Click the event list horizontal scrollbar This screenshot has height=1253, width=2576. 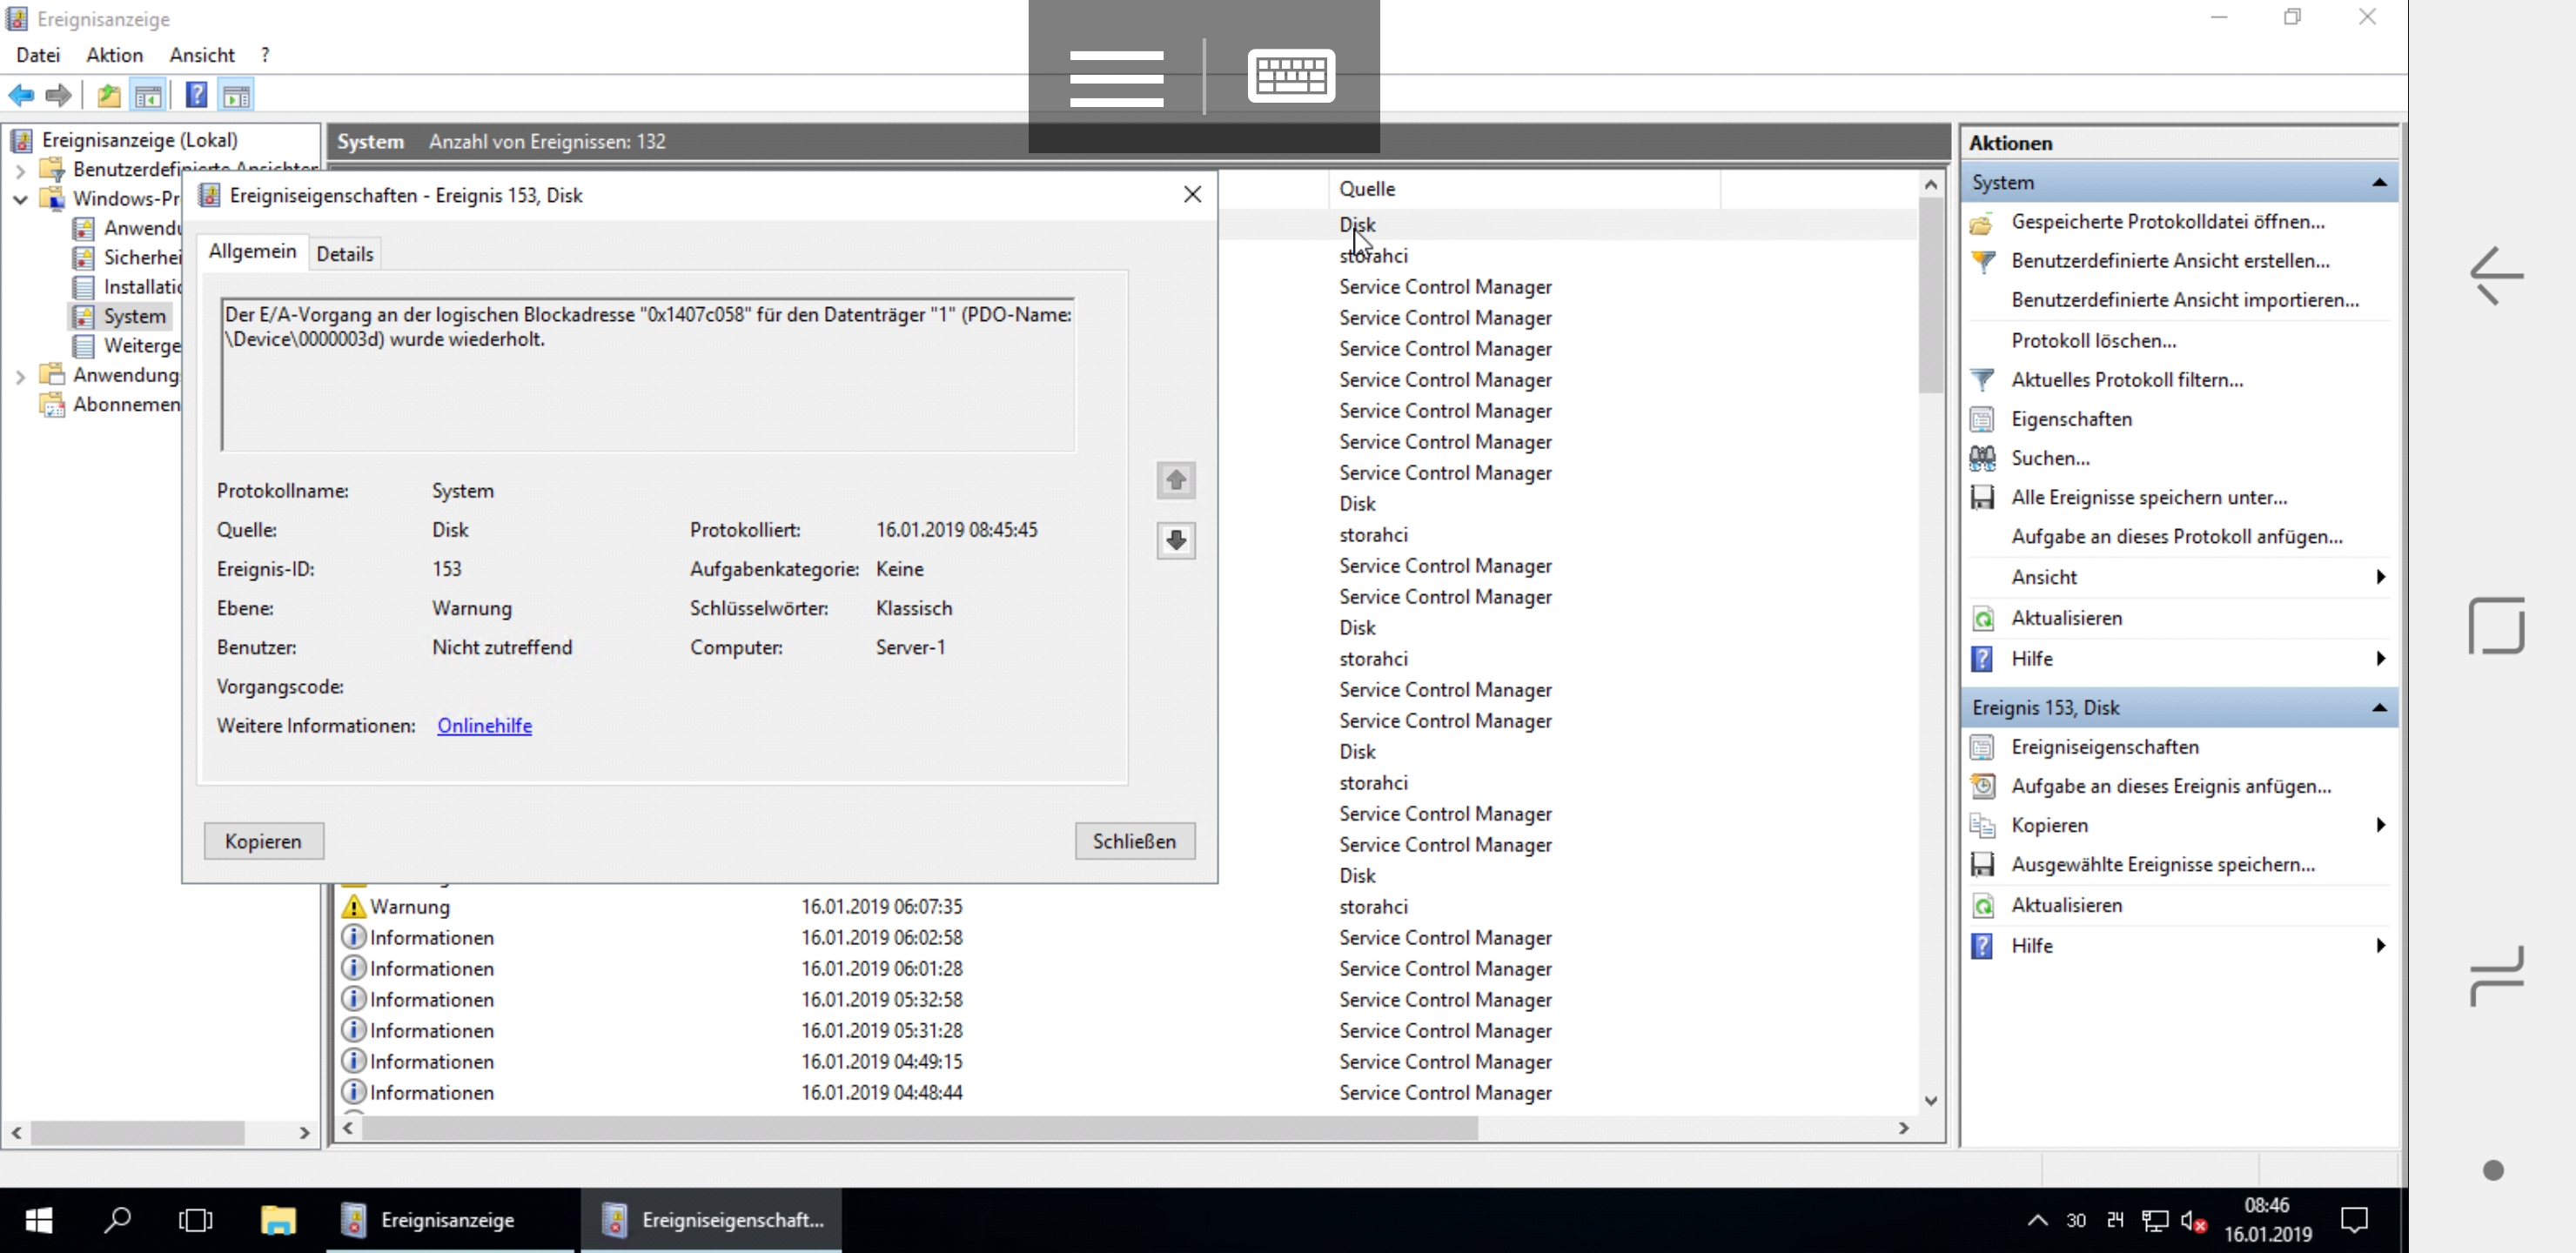918,1129
